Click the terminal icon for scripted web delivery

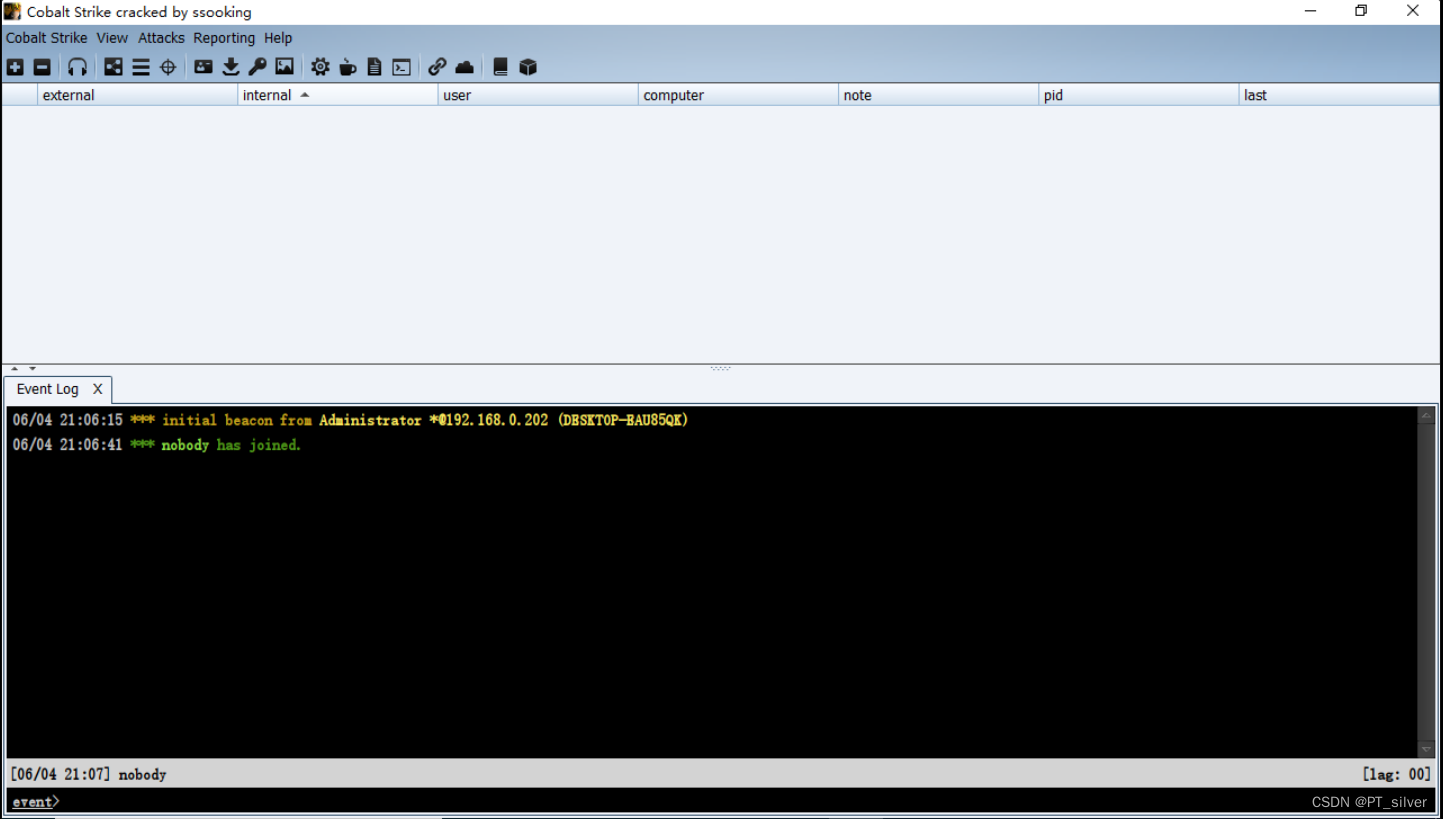[x=401, y=67]
